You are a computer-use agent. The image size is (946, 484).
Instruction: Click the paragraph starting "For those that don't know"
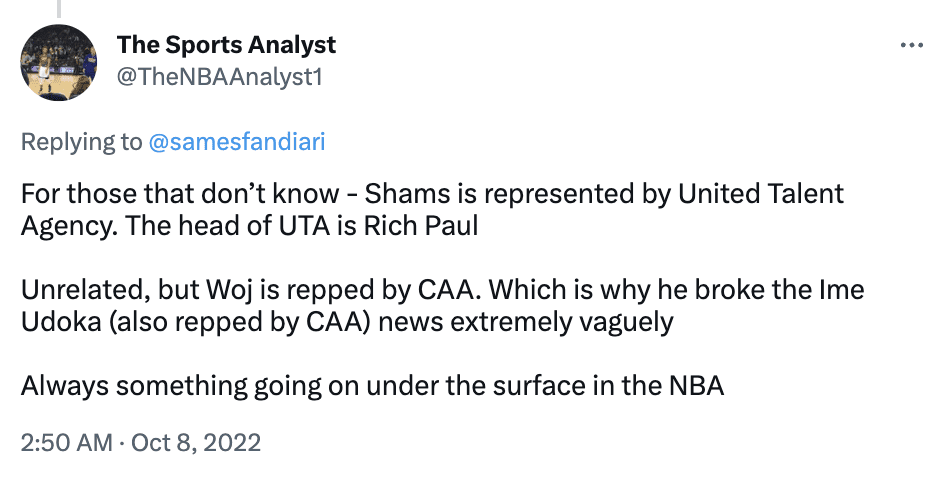pos(432,209)
